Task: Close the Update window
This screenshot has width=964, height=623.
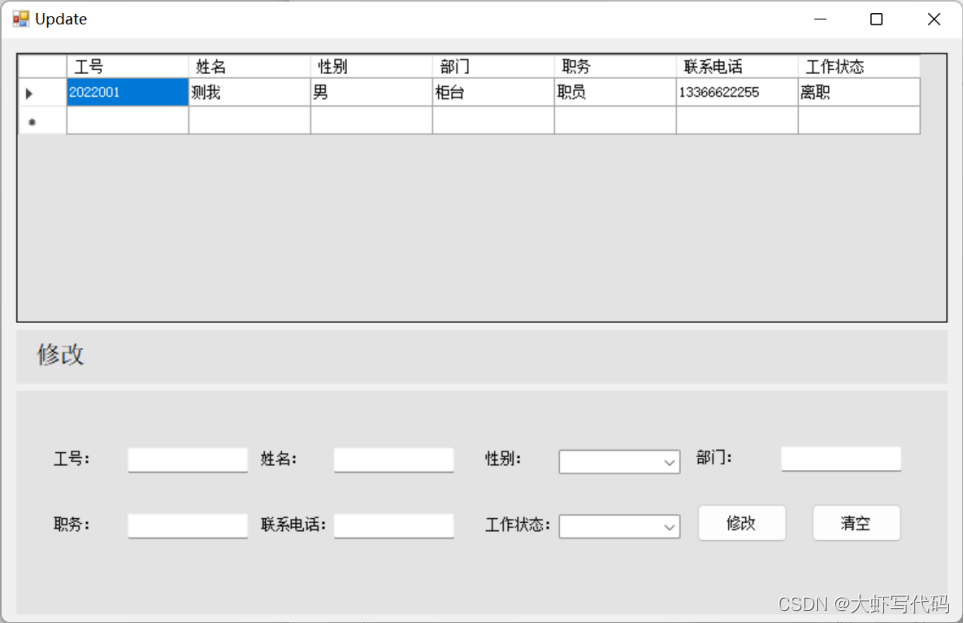Action: (934, 19)
